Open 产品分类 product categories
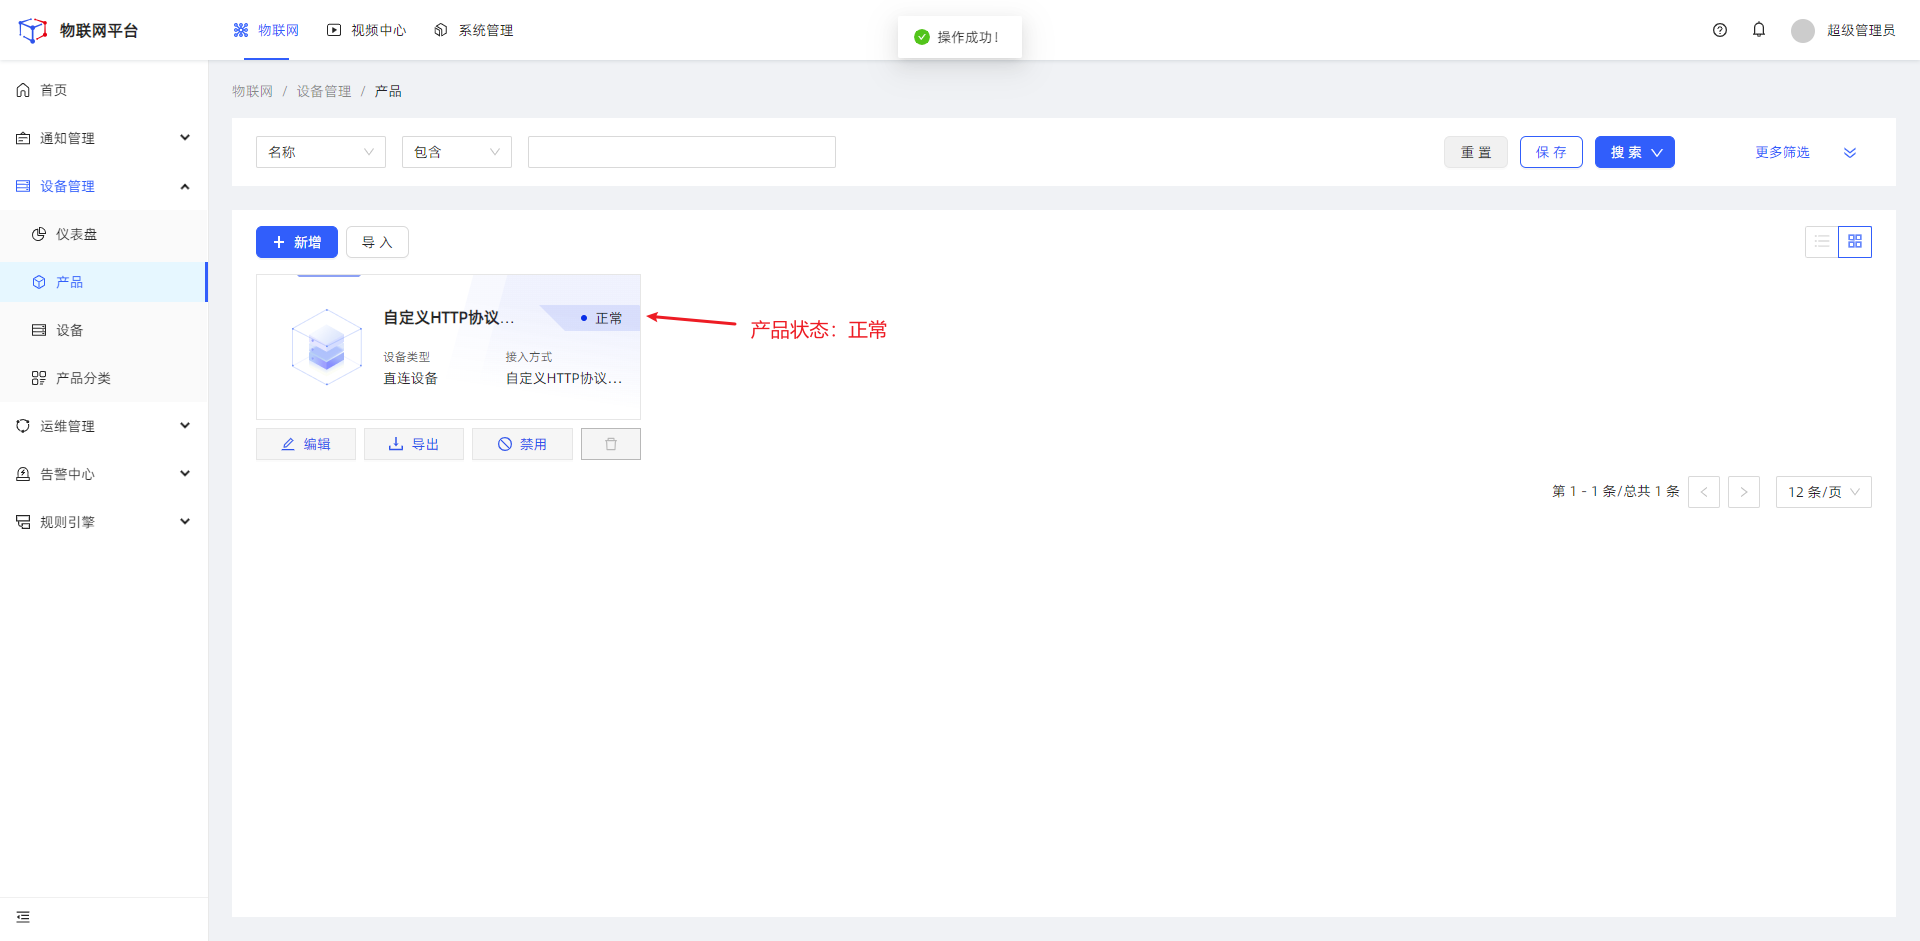The width and height of the screenshot is (1920, 941). point(104,378)
